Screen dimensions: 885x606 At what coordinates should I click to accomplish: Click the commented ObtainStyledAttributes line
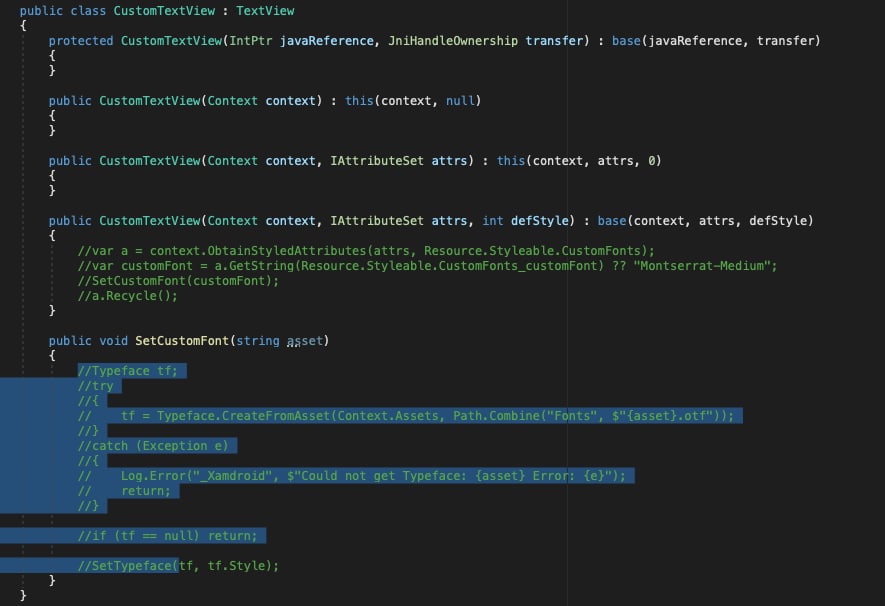click(366, 251)
